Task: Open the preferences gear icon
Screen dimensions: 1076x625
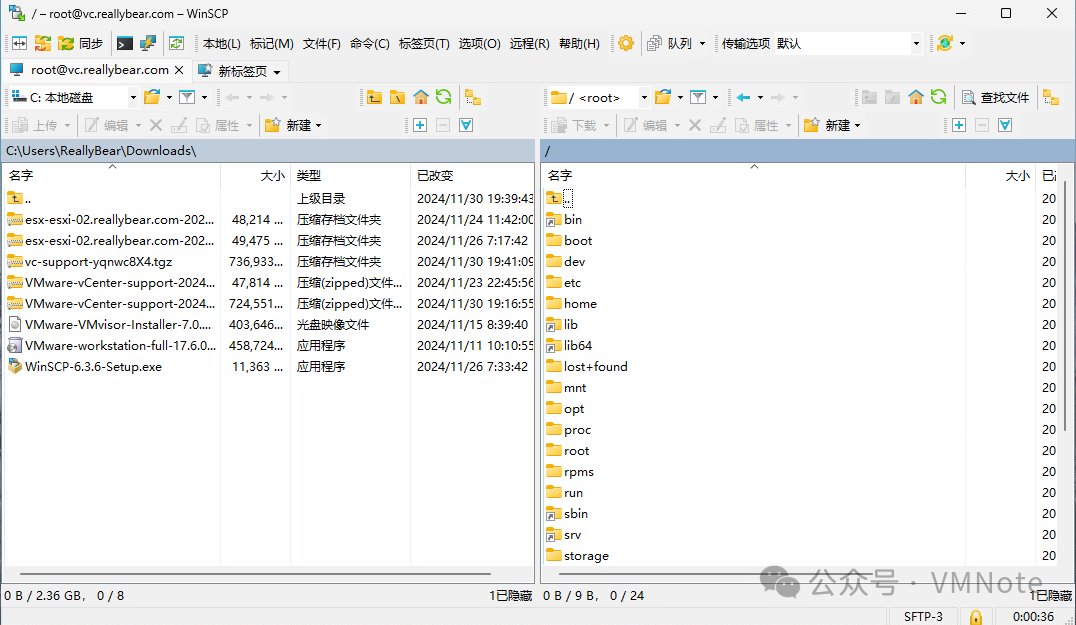Action: (x=626, y=43)
